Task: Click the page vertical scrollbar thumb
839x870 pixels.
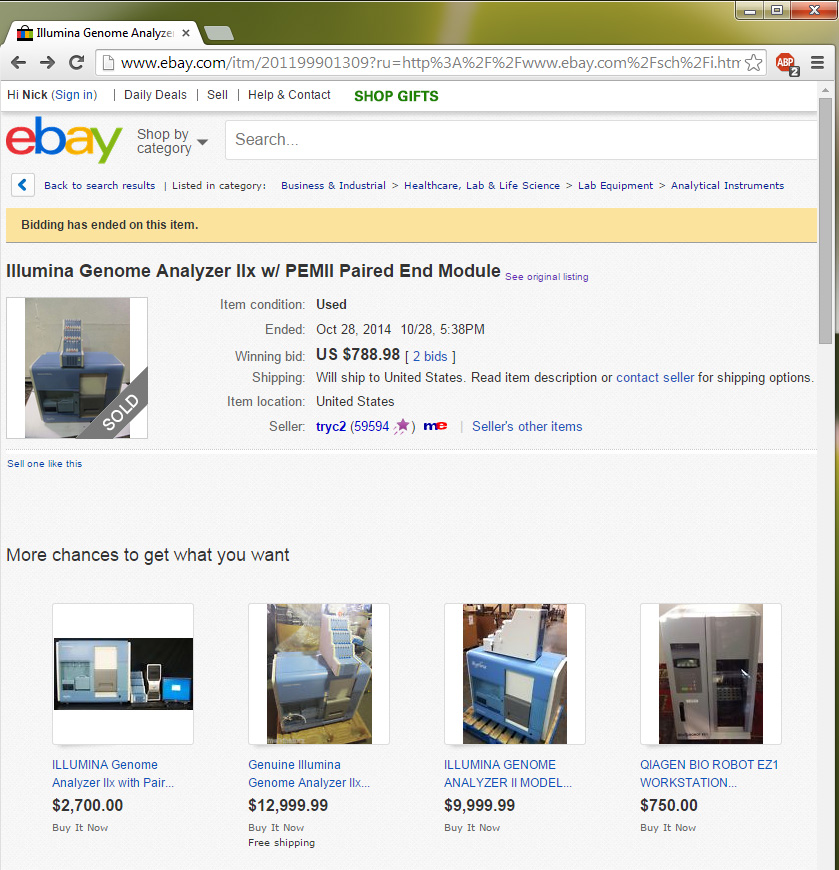Action: 825,221
